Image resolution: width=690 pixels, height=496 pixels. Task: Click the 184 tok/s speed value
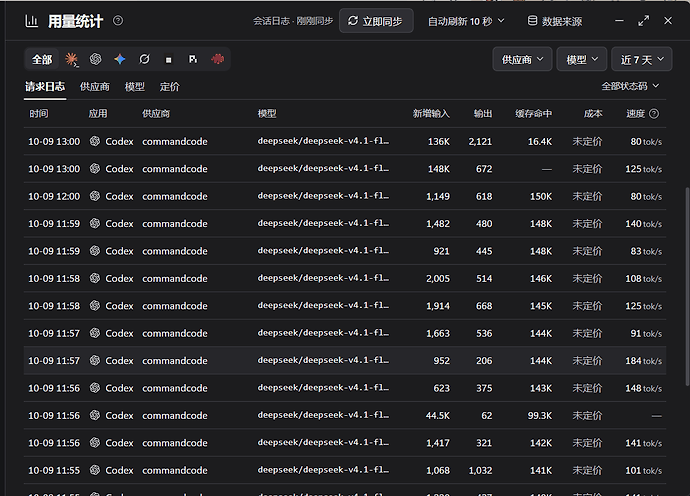tap(643, 361)
